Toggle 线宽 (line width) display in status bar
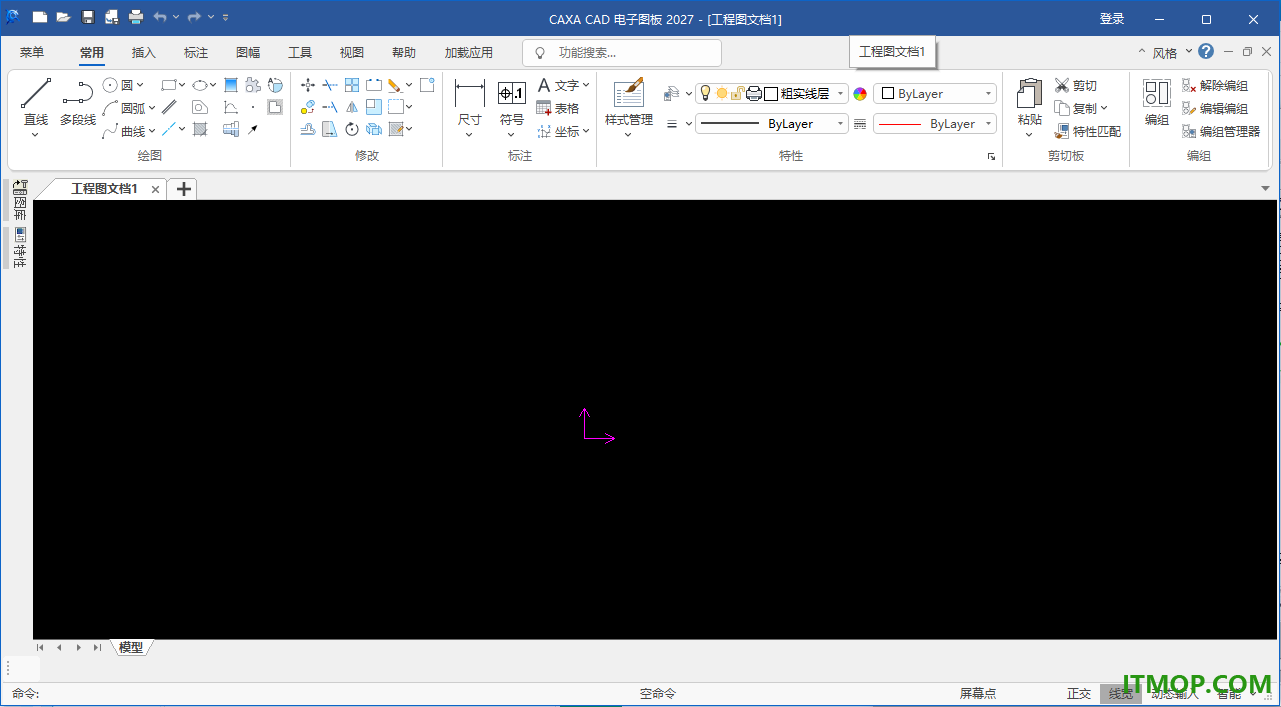Screen dimensions: 1281x707 [1121, 694]
